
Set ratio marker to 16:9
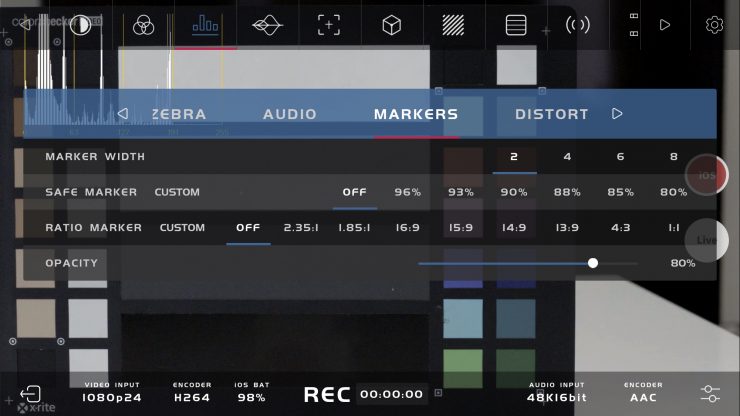point(407,228)
